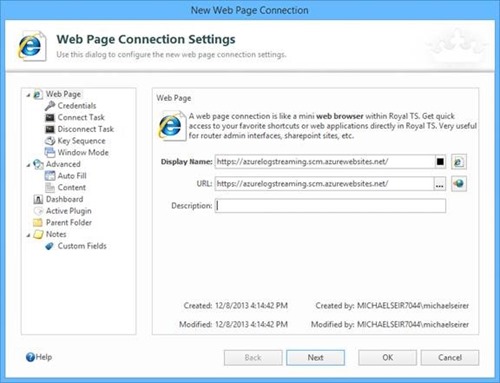Focus the Display Name text field

click(325, 162)
